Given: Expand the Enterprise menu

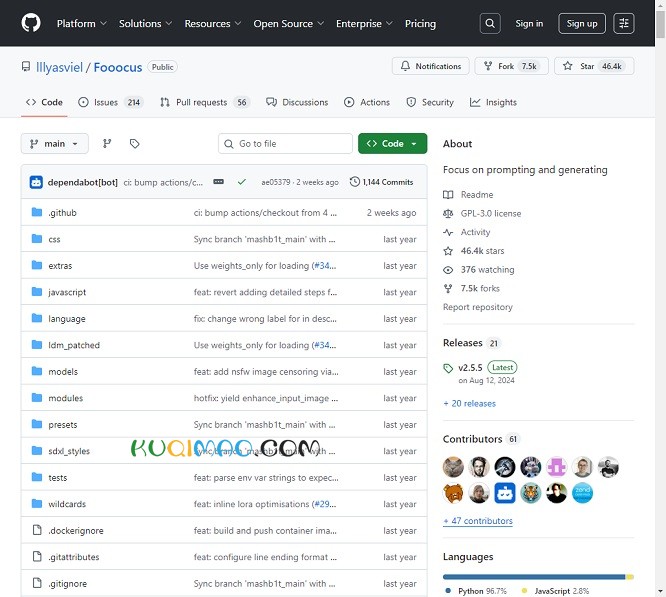Looking at the screenshot, I should (x=364, y=23).
